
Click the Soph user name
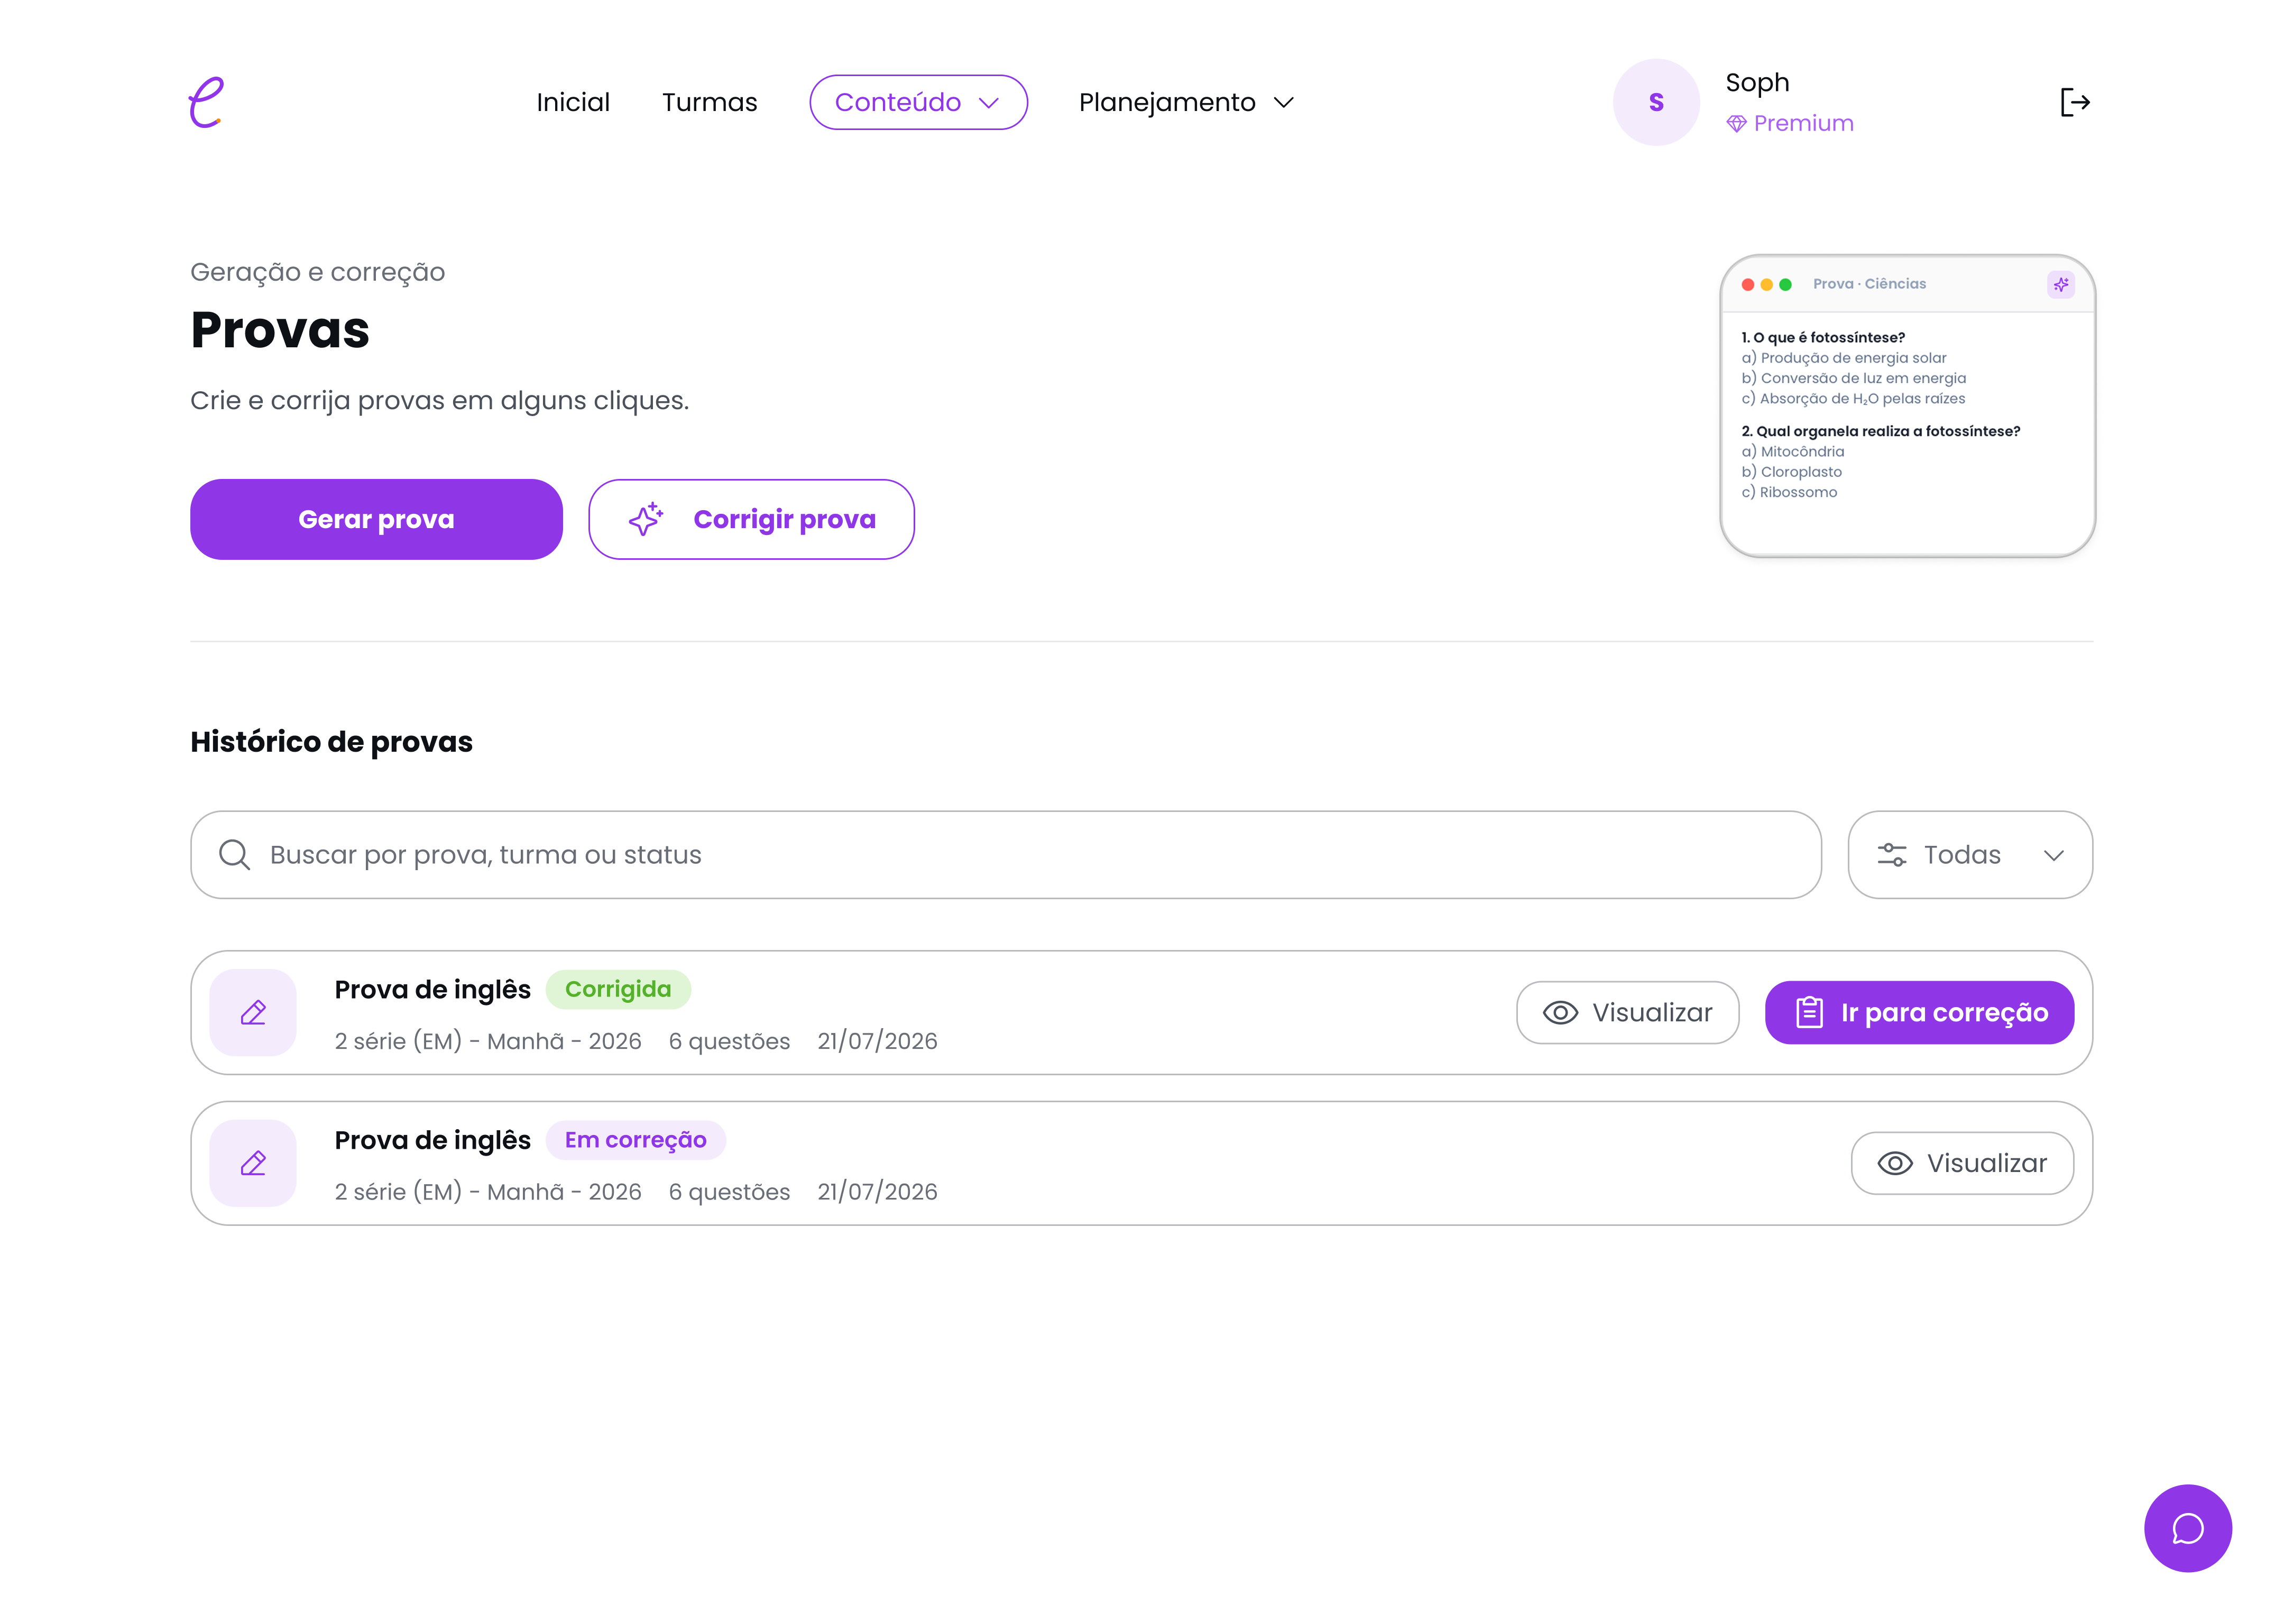pyautogui.click(x=1757, y=83)
